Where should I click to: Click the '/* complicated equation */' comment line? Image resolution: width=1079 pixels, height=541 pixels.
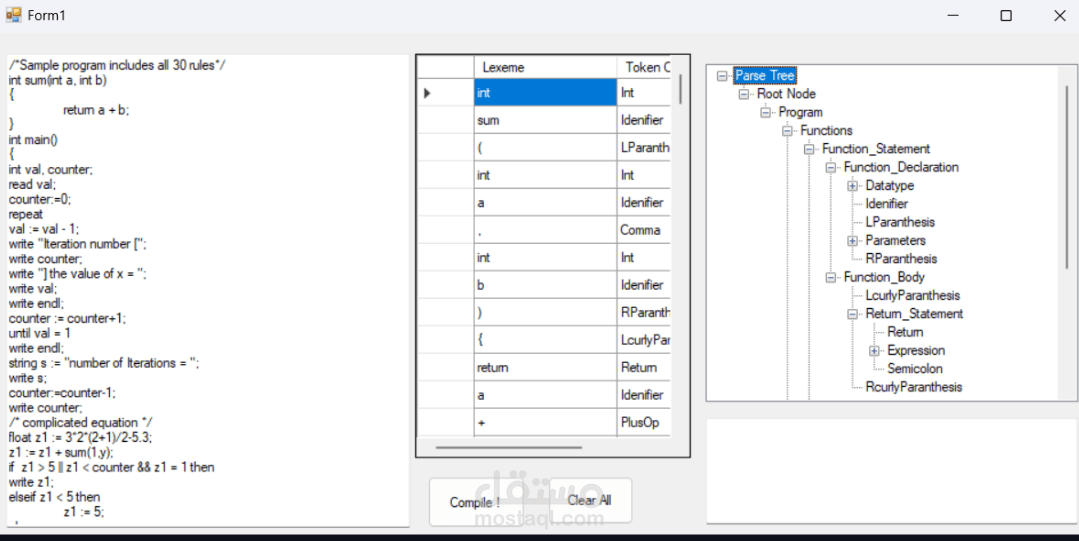(x=81, y=423)
